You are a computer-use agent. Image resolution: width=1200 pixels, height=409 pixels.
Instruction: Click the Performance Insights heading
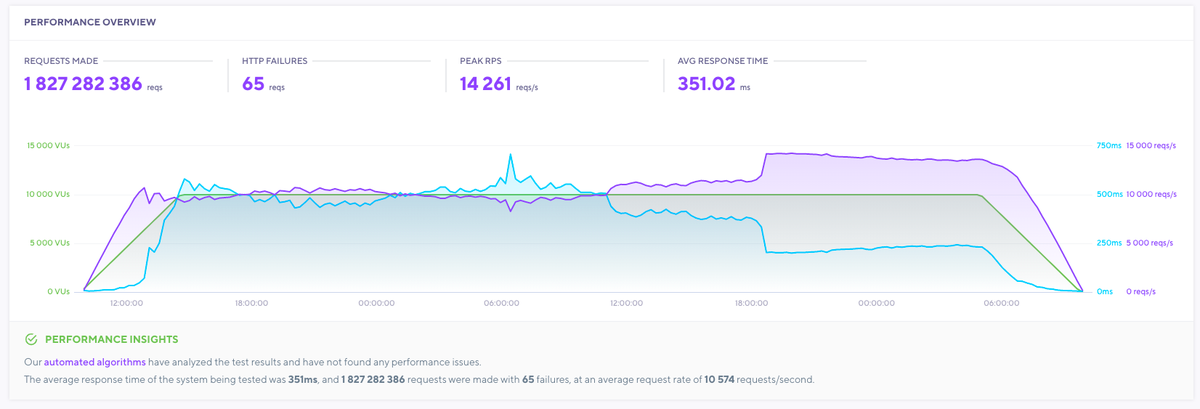pyautogui.click(x=112, y=340)
